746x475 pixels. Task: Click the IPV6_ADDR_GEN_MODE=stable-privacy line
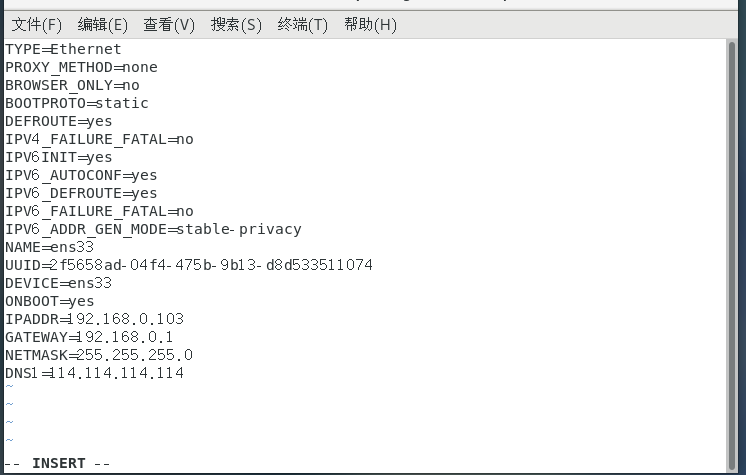pos(153,229)
